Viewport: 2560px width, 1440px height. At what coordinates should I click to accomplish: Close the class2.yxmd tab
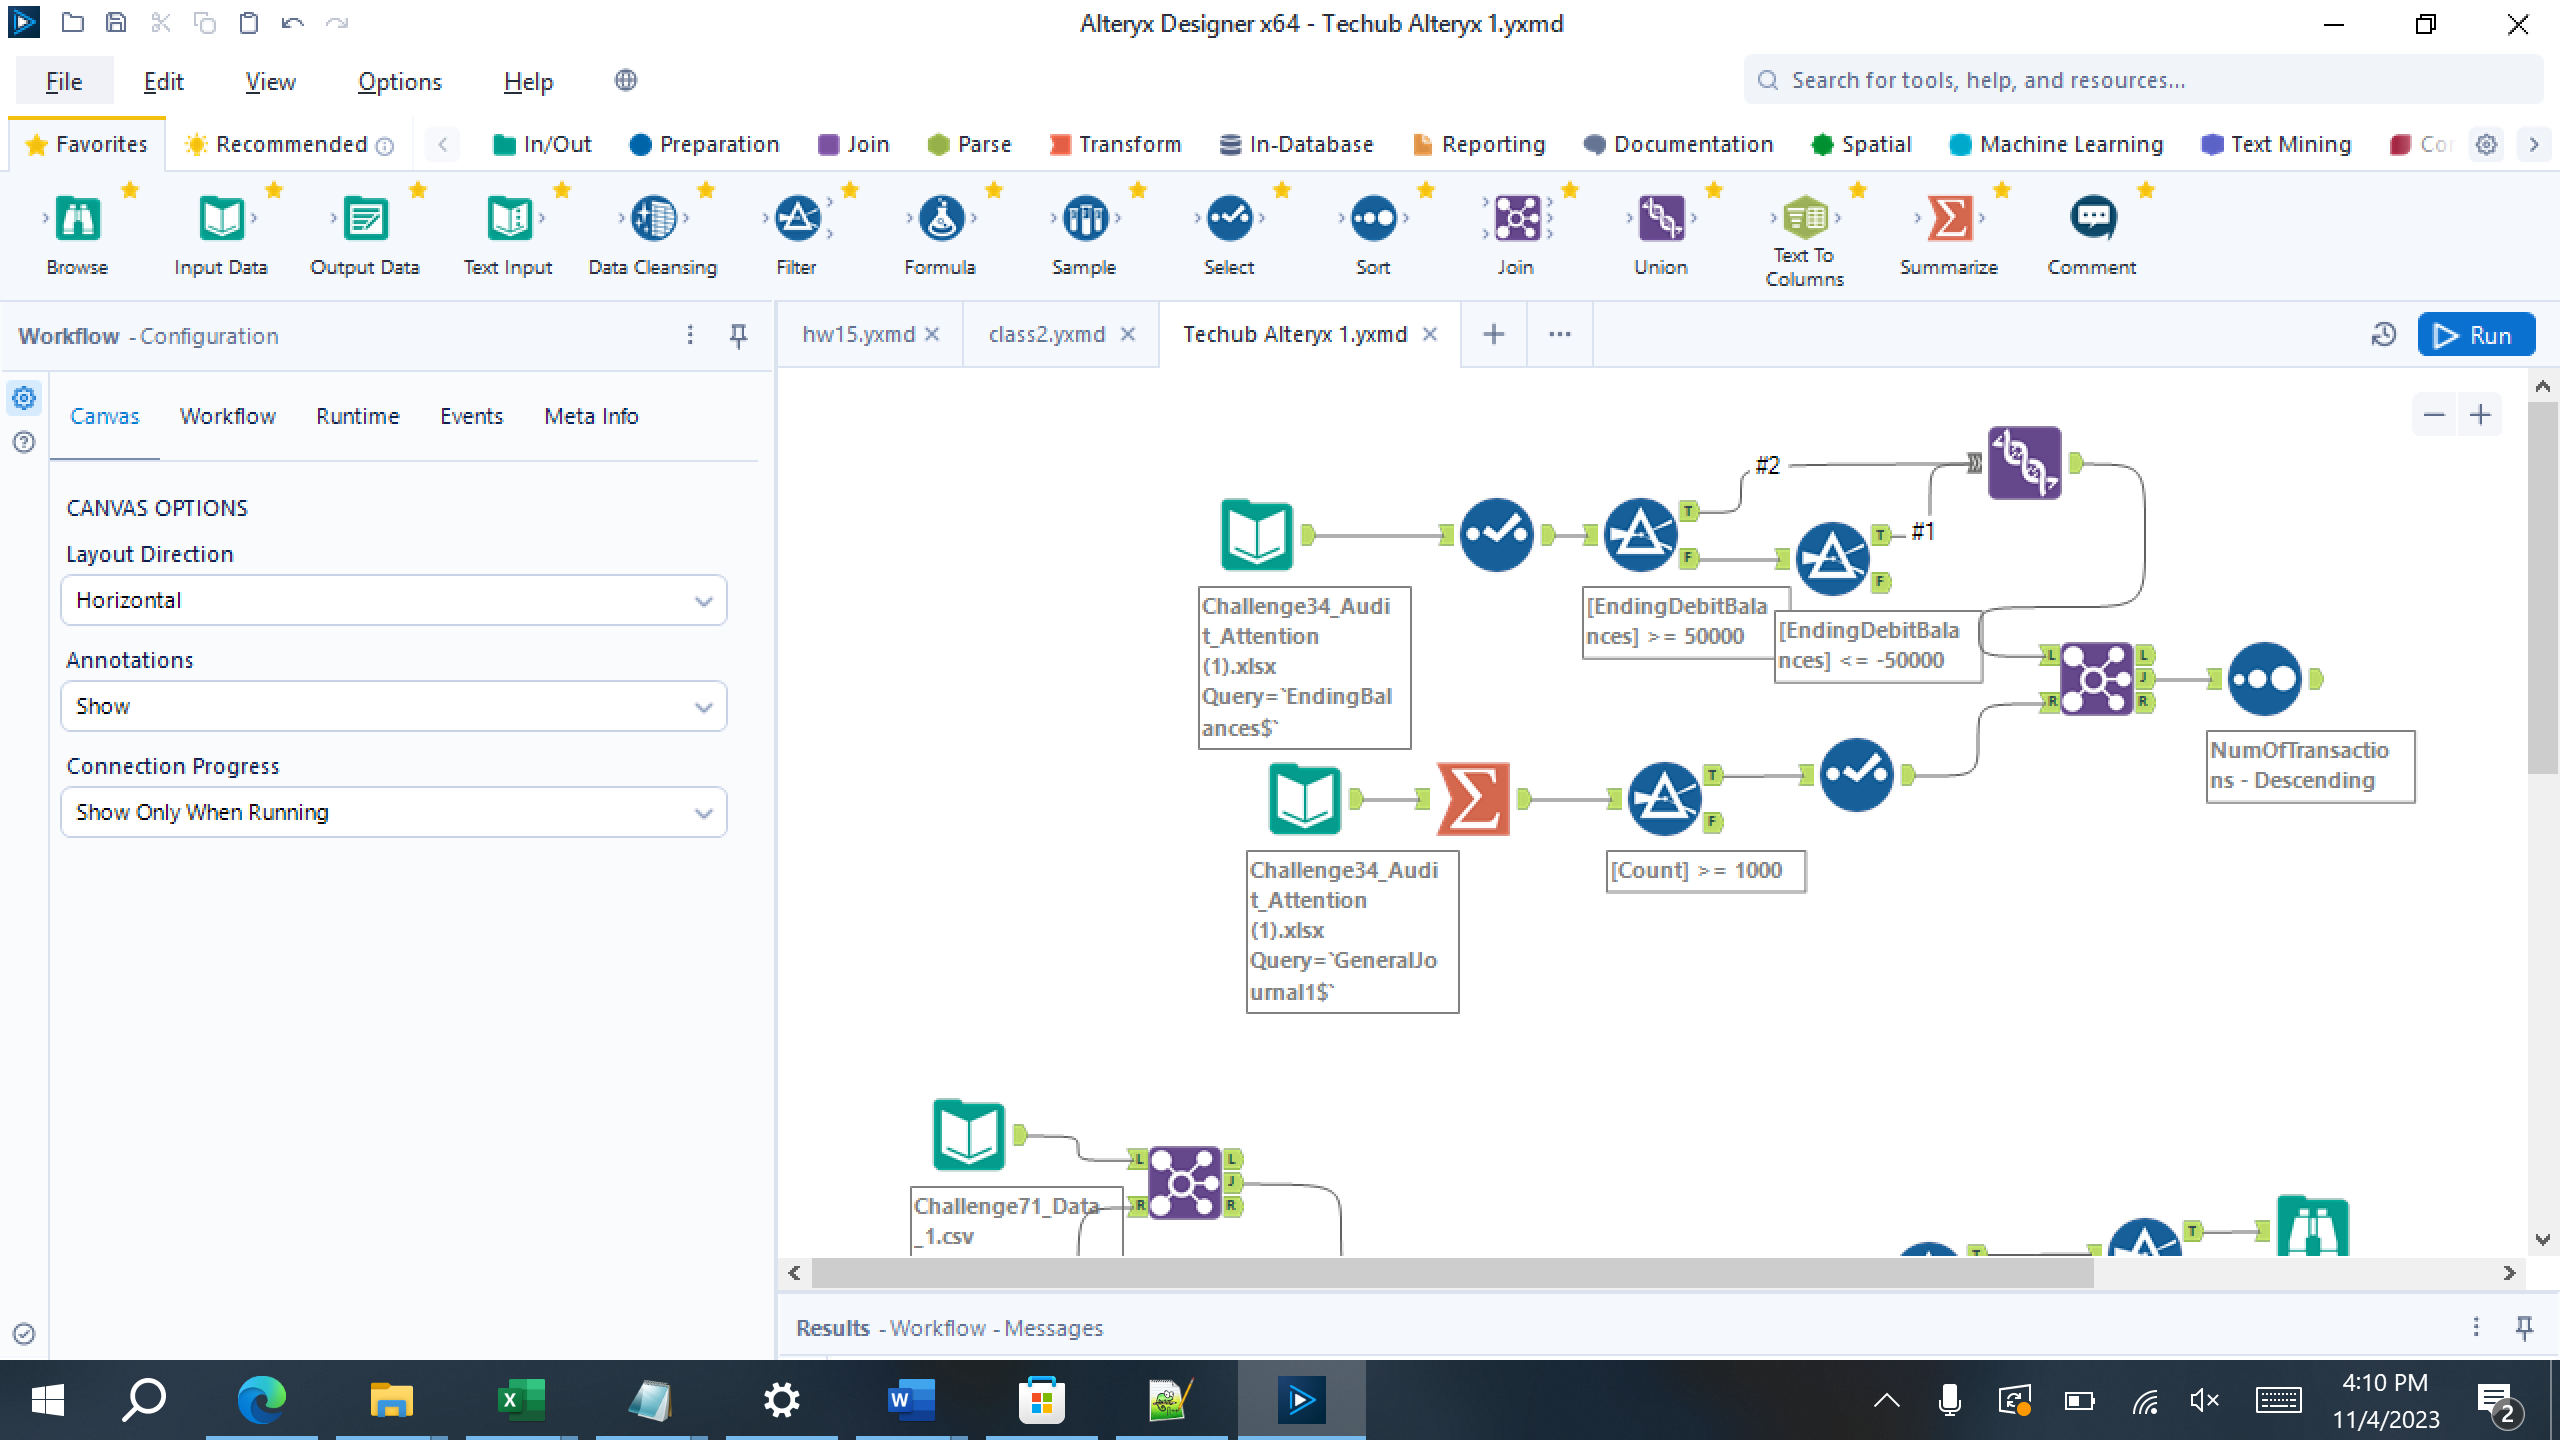[1128, 334]
